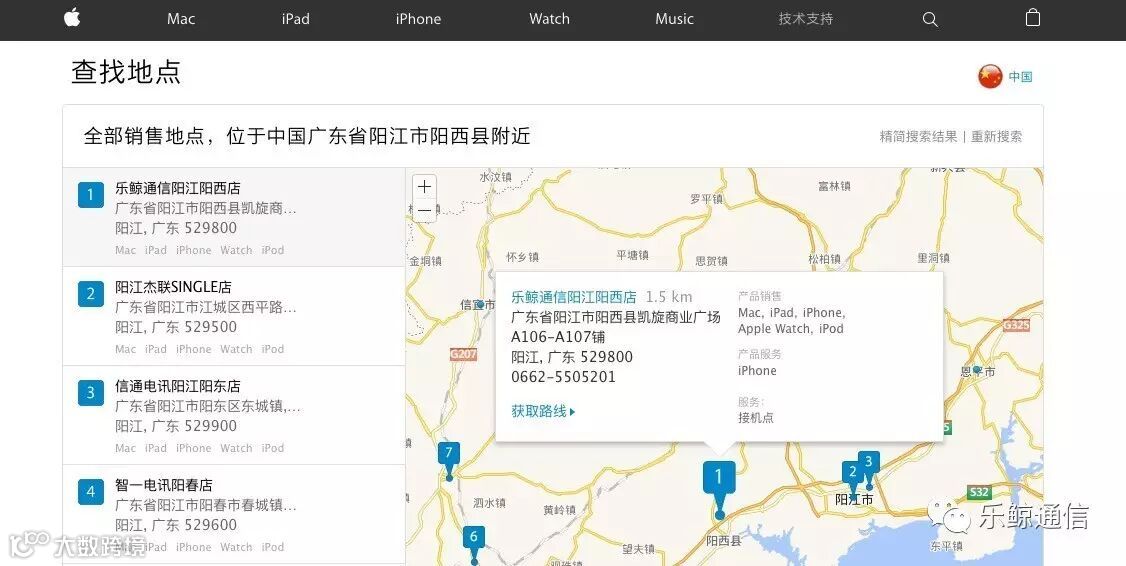The image size is (1126, 566).
Task: Click 重新搜索 link
Action: tap(997, 136)
